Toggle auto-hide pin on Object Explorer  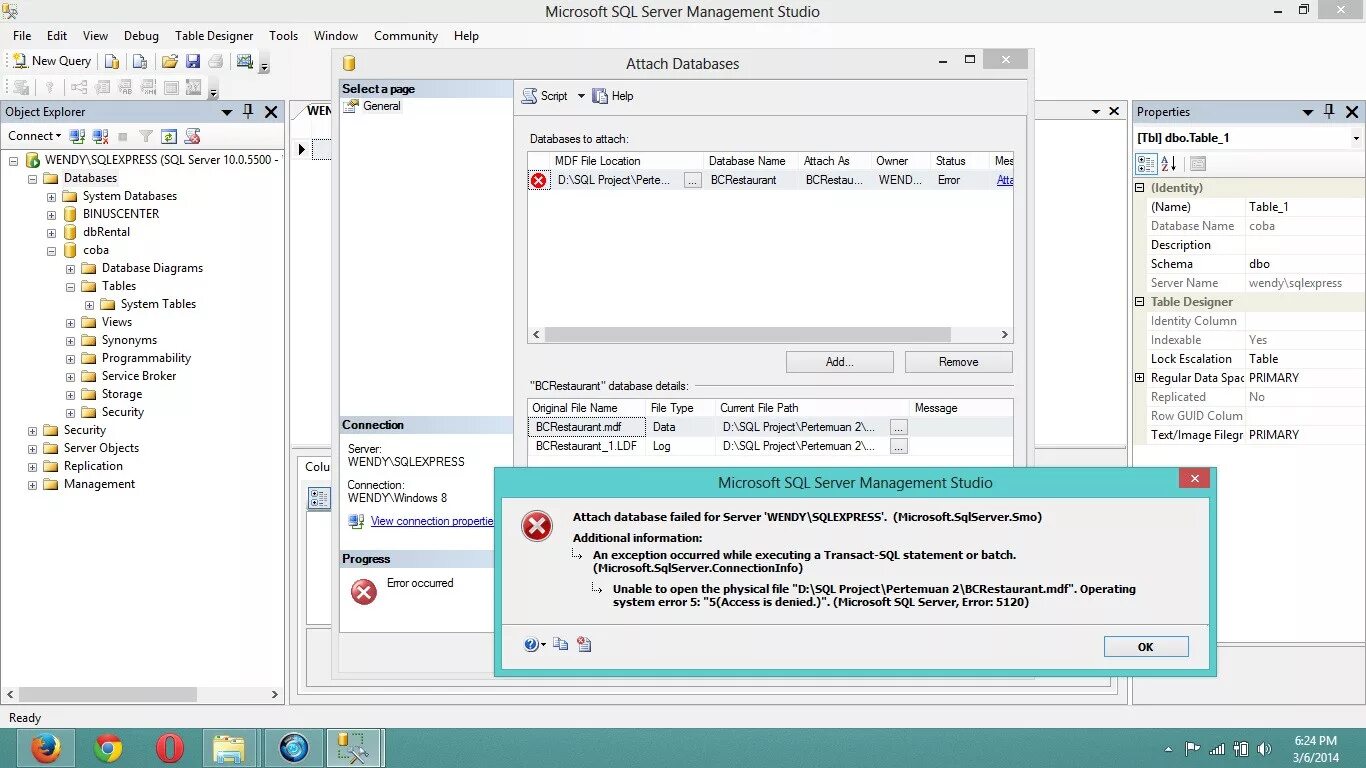pos(249,112)
